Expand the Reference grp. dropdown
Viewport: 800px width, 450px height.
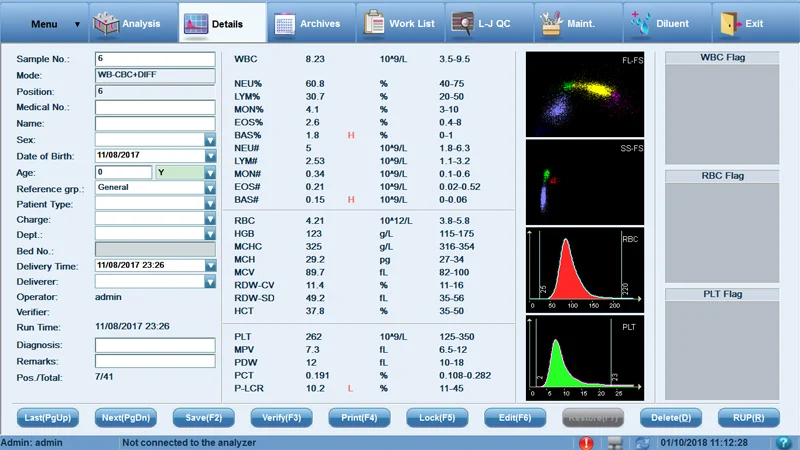pyautogui.click(x=210, y=188)
